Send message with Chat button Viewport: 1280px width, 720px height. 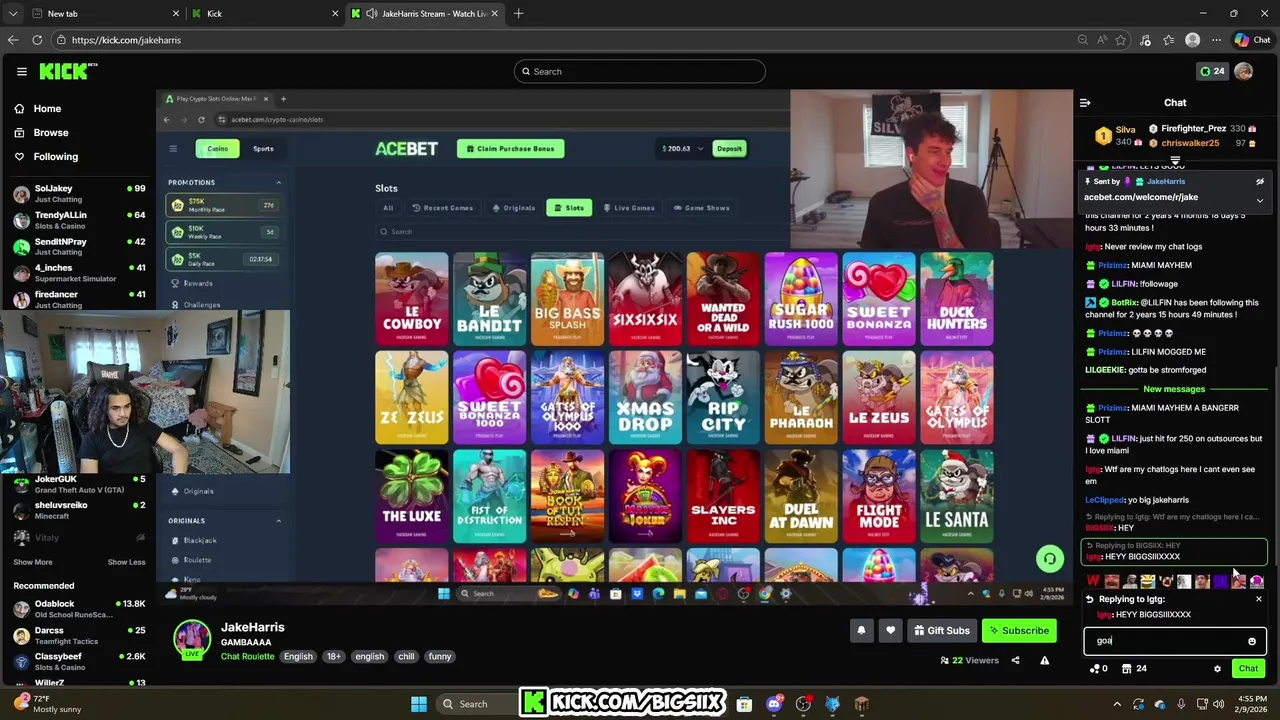coord(1248,669)
